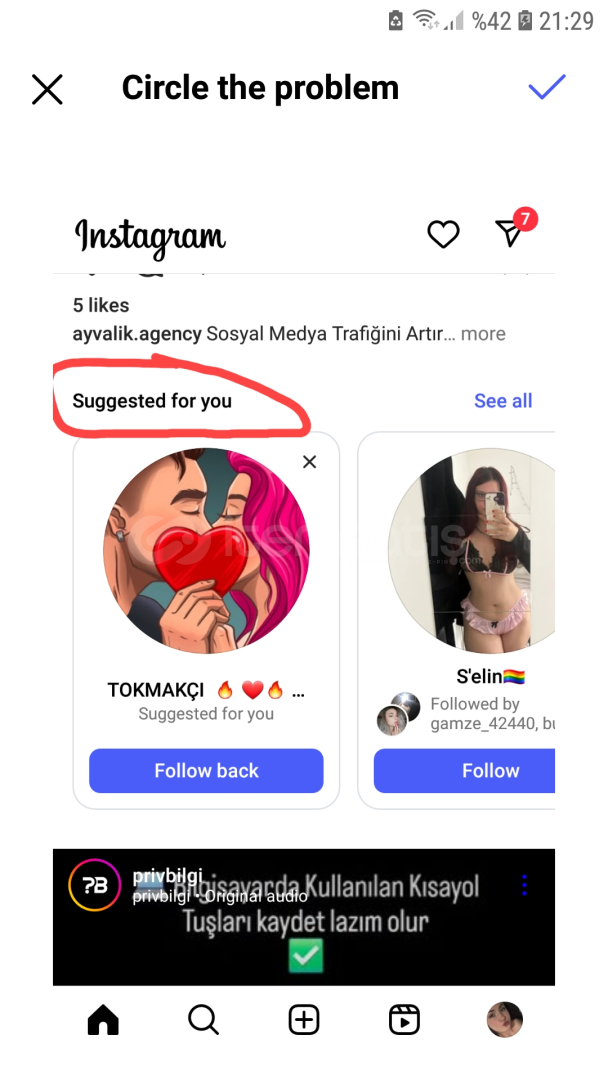Open notifications heart icon
This screenshot has height=1080, width=608.
click(x=443, y=234)
